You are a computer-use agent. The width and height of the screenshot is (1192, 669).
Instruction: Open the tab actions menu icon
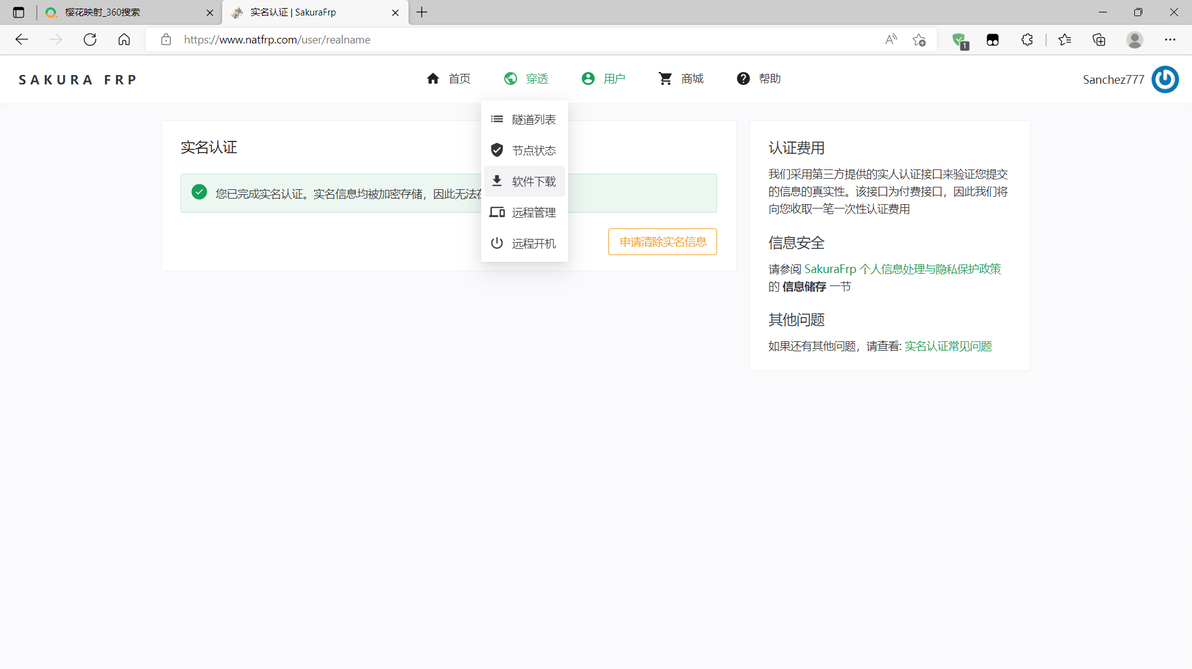pos(18,12)
